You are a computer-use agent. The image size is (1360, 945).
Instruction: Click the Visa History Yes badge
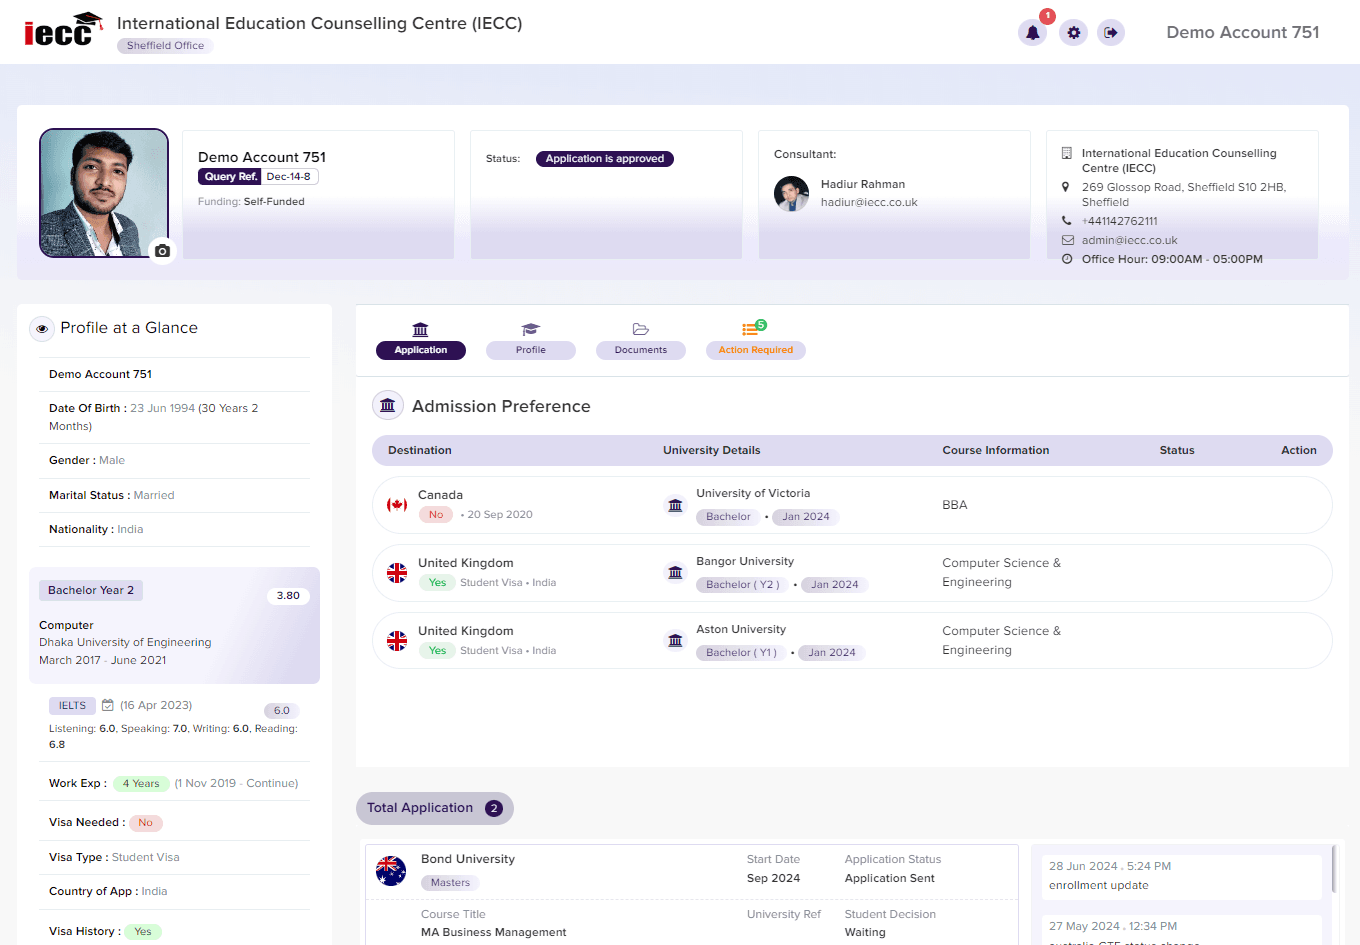143,932
